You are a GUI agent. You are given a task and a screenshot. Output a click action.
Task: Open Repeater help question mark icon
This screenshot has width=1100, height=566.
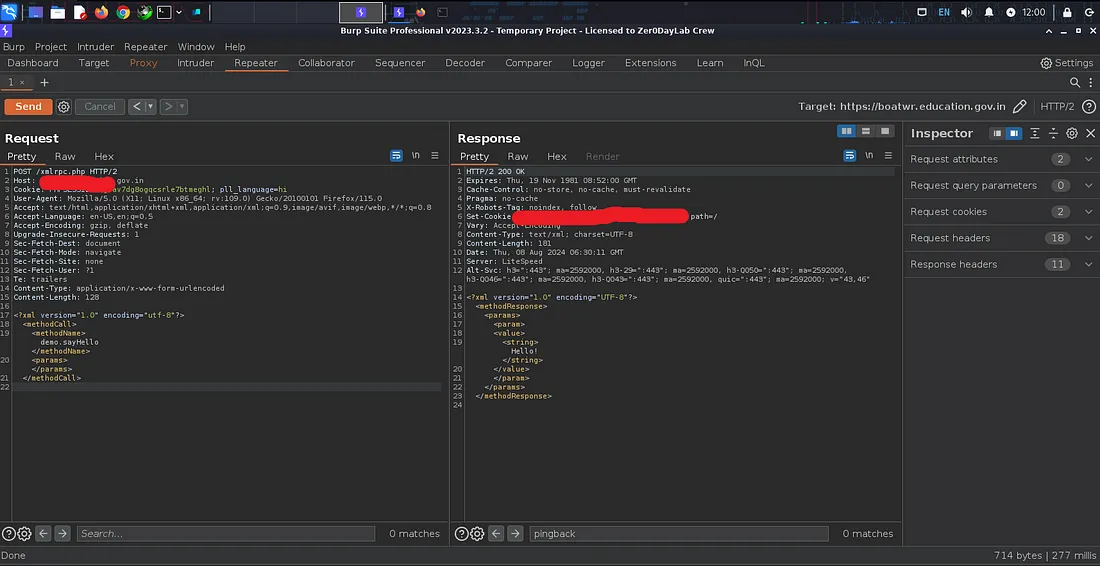coord(1089,107)
